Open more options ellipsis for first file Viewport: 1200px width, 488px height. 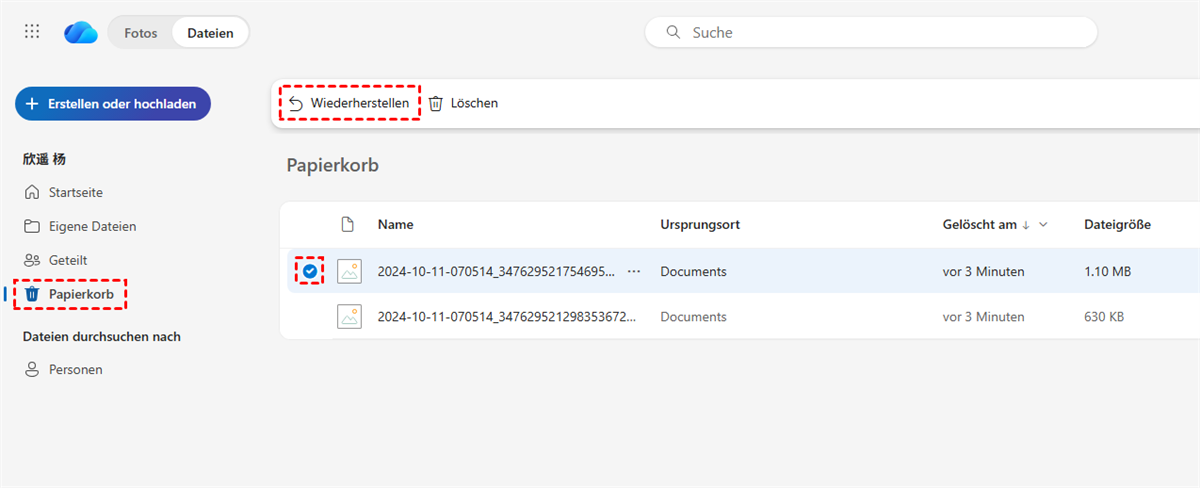pos(633,271)
